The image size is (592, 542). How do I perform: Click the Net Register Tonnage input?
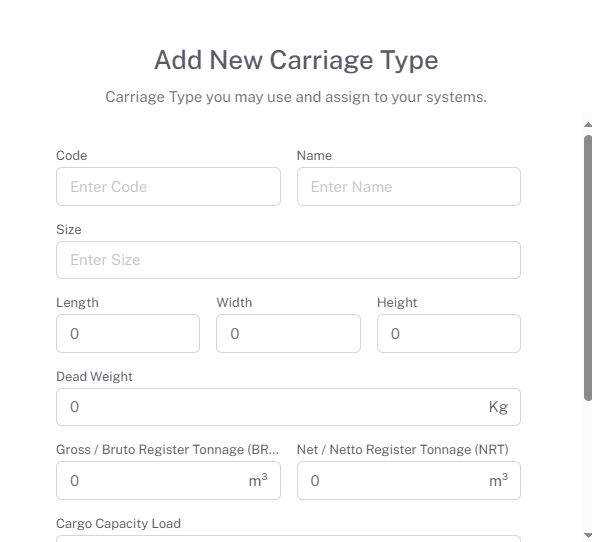[409, 480]
